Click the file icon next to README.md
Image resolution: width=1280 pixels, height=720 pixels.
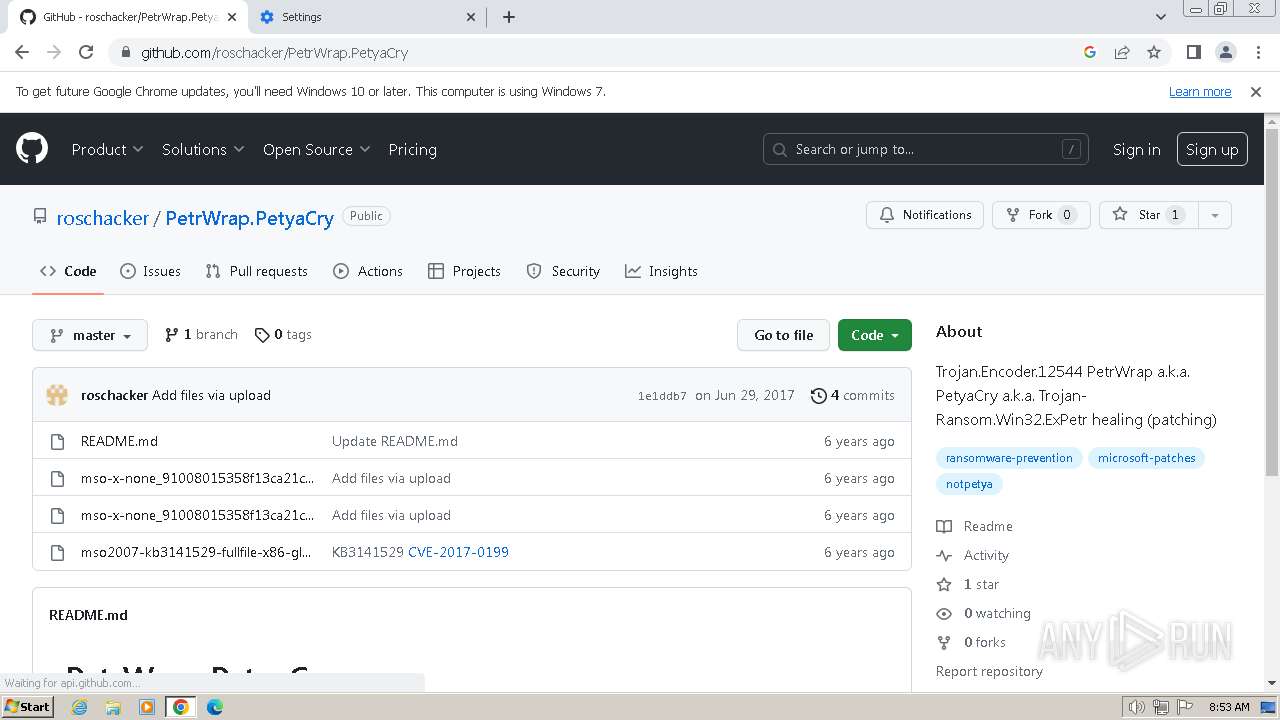click(x=57, y=441)
